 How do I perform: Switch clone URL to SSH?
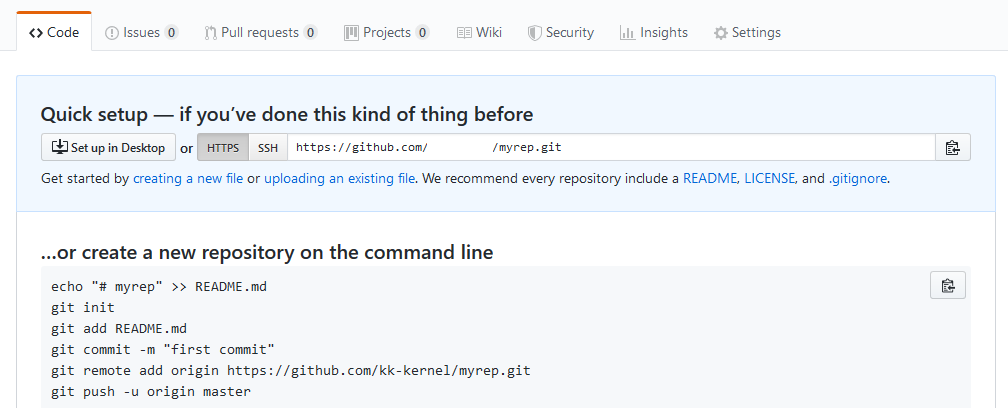click(268, 148)
